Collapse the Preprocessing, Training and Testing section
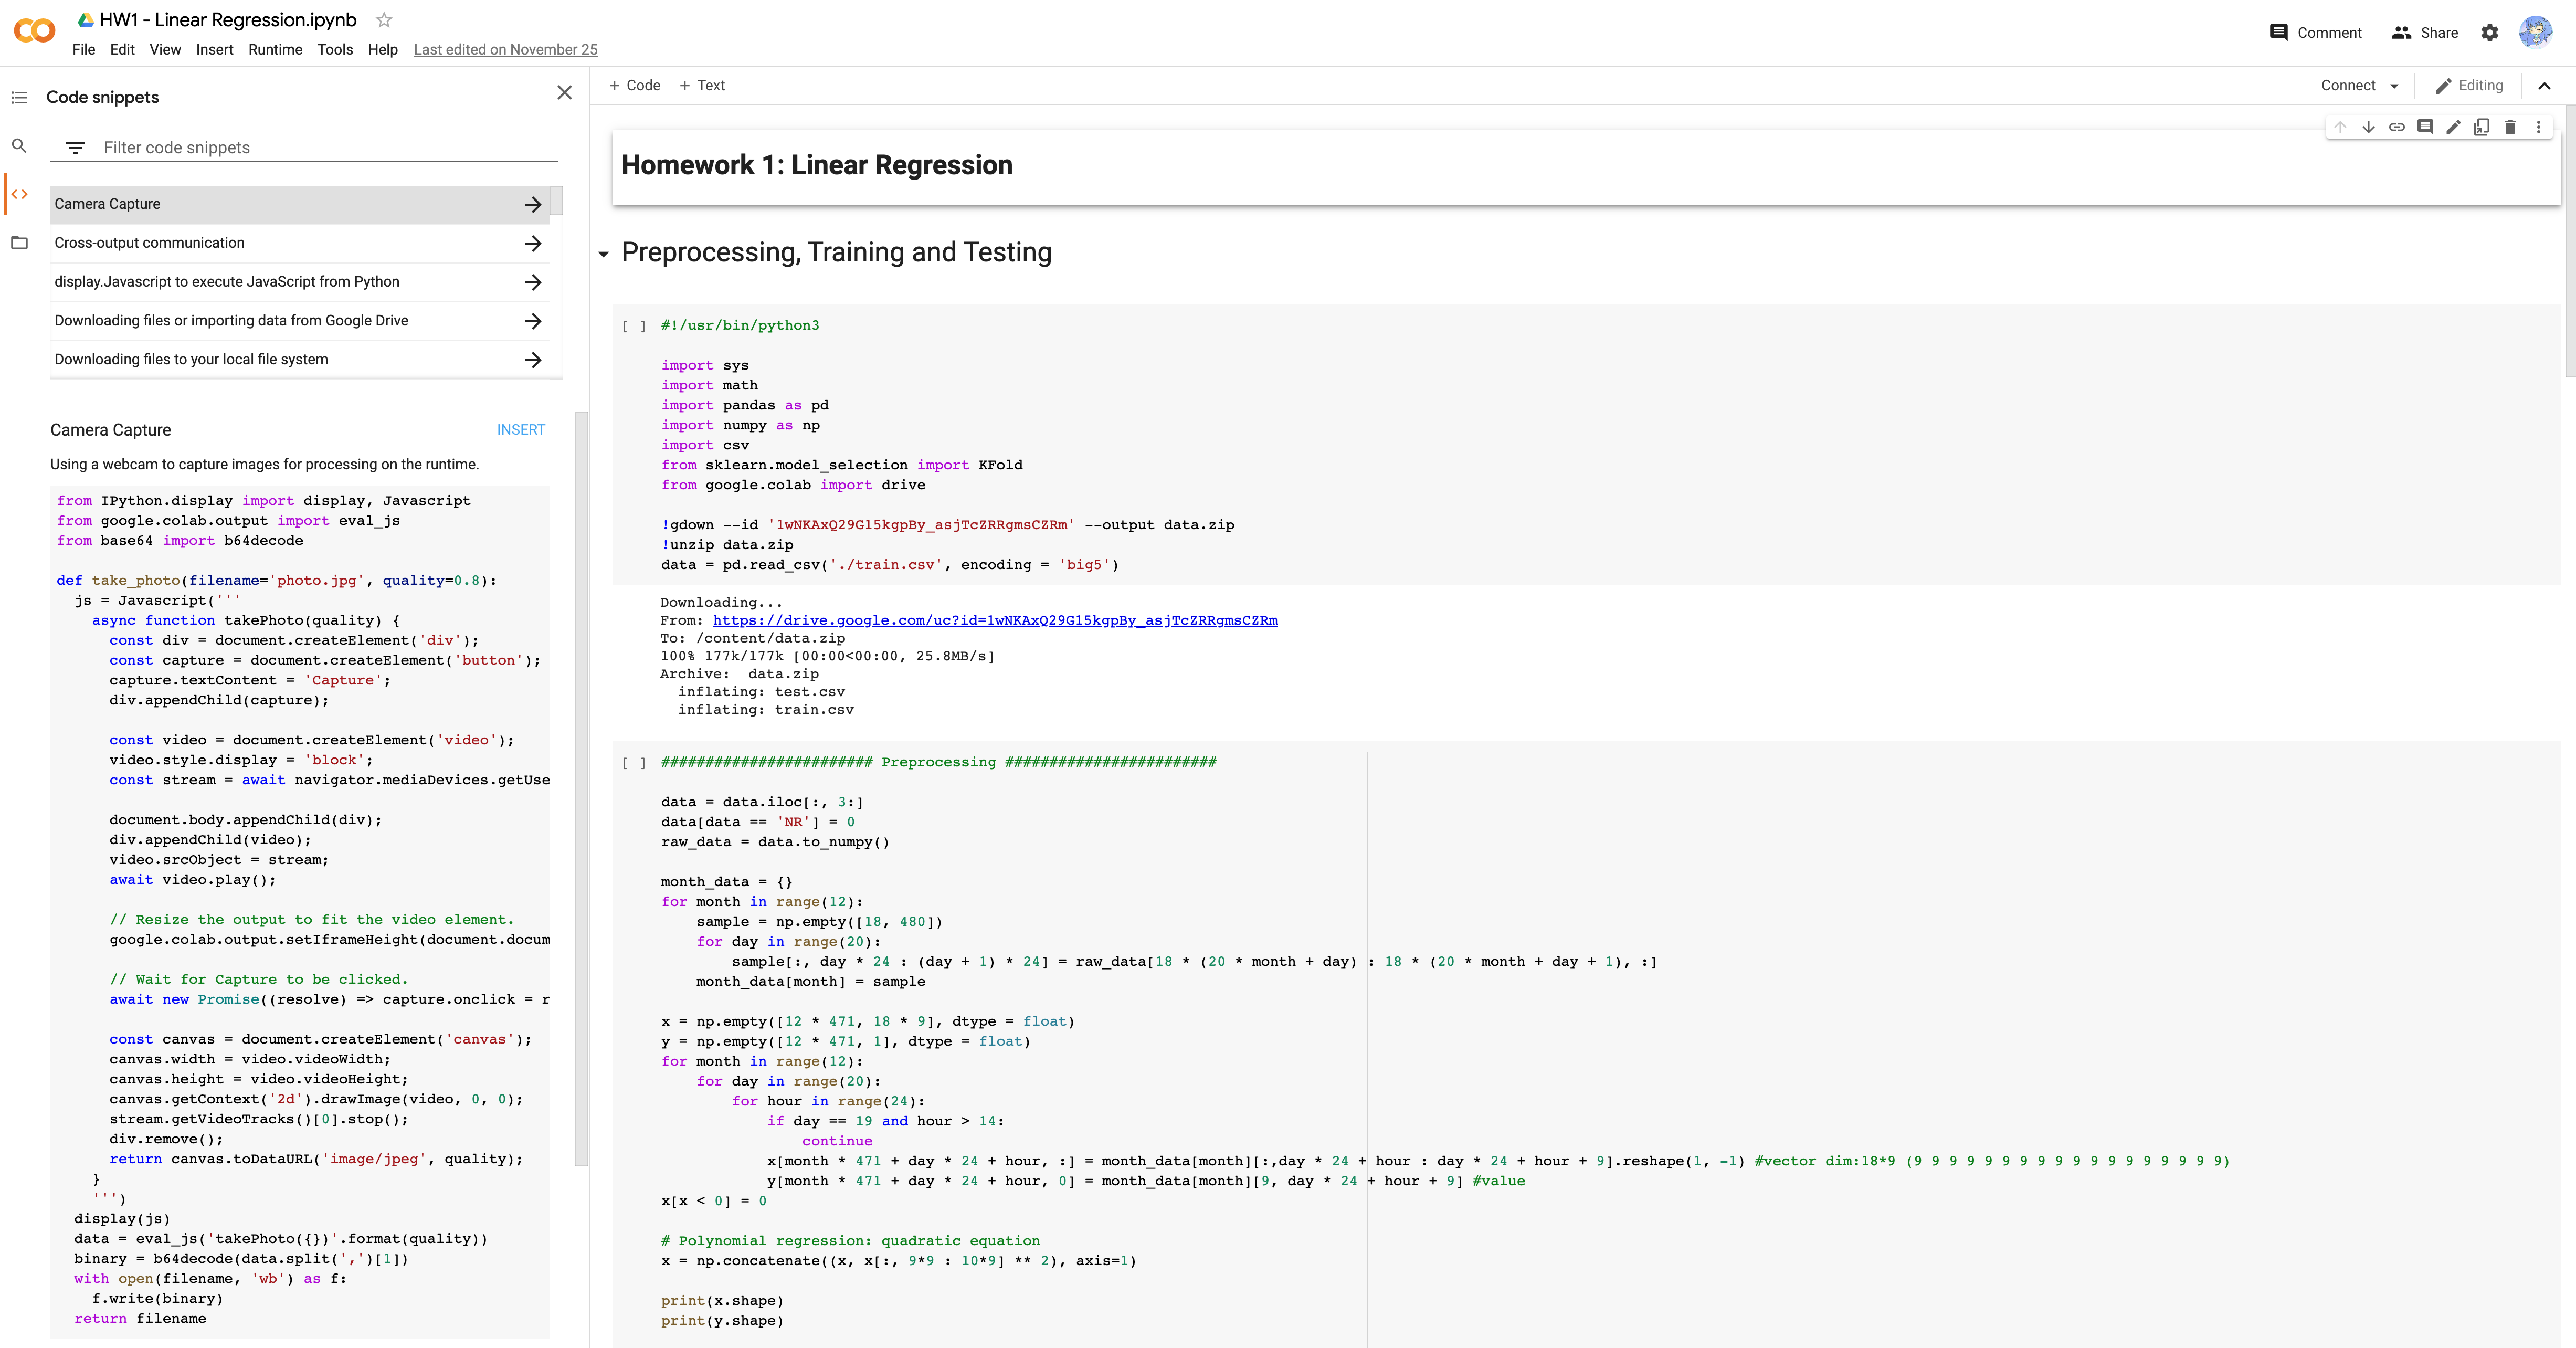This screenshot has width=2576, height=1348. [x=603, y=254]
